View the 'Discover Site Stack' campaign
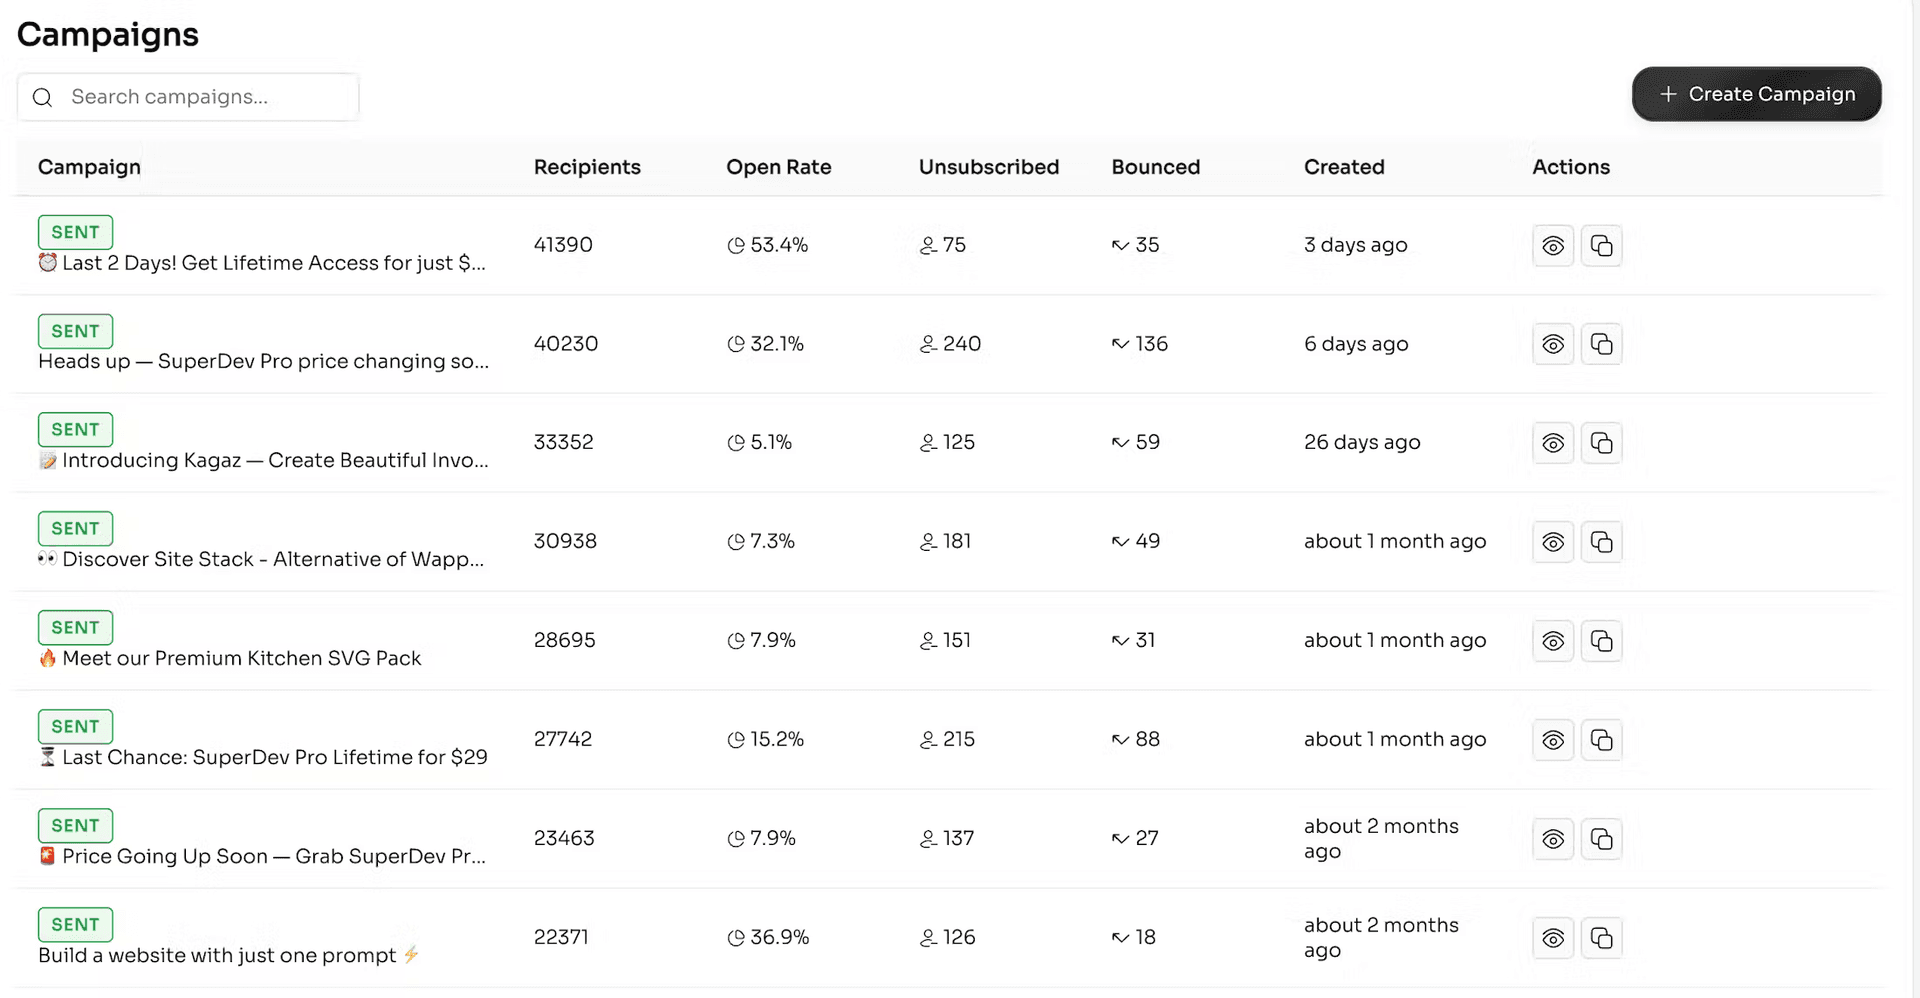1920x998 pixels. tap(1552, 542)
